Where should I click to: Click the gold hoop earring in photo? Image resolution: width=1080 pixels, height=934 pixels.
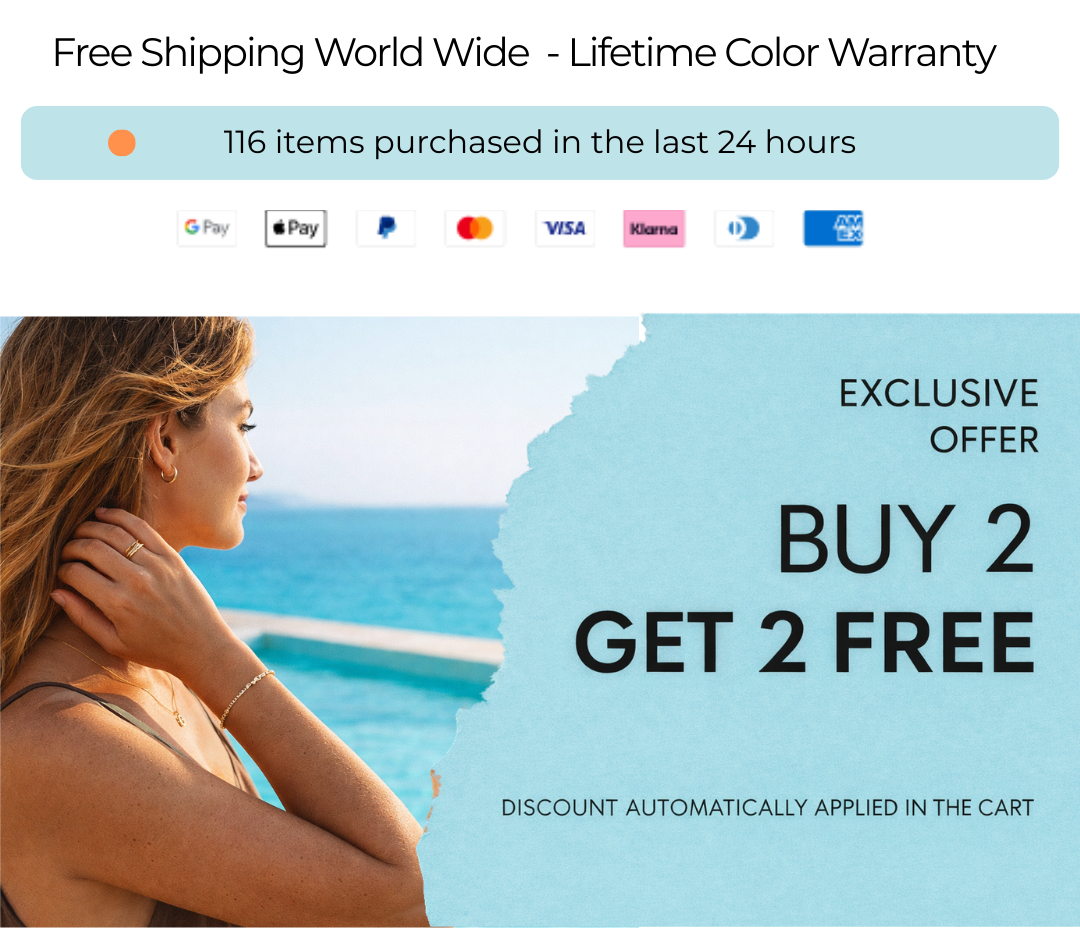tap(168, 473)
